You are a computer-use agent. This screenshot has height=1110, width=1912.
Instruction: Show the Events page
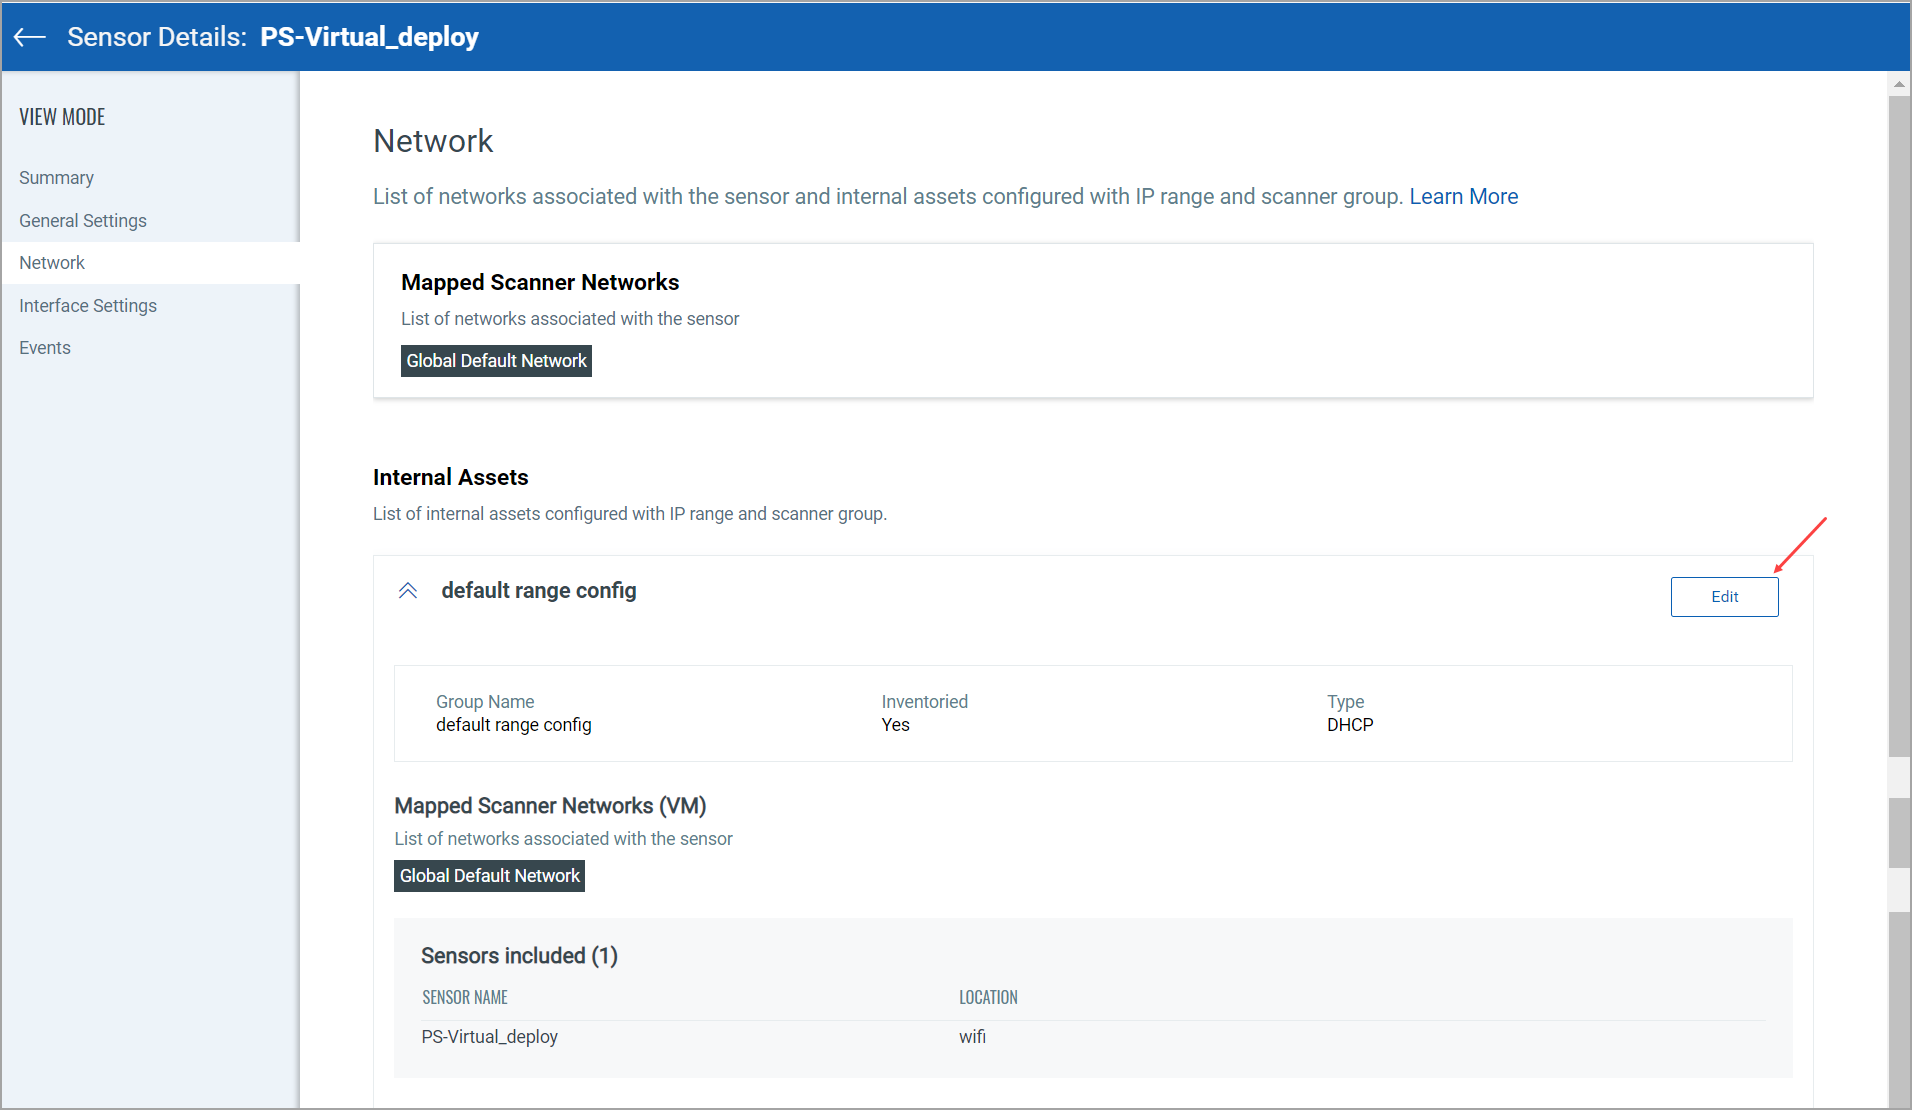coord(45,348)
